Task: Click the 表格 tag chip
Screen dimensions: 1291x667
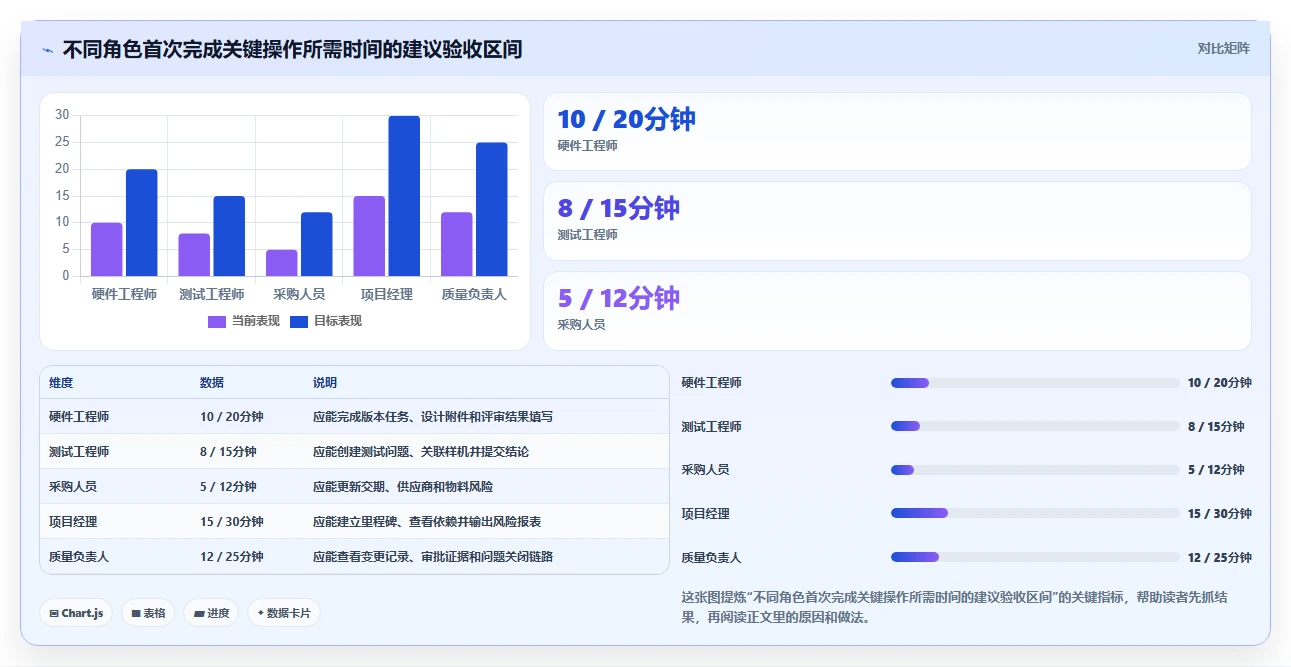Action: (148, 613)
